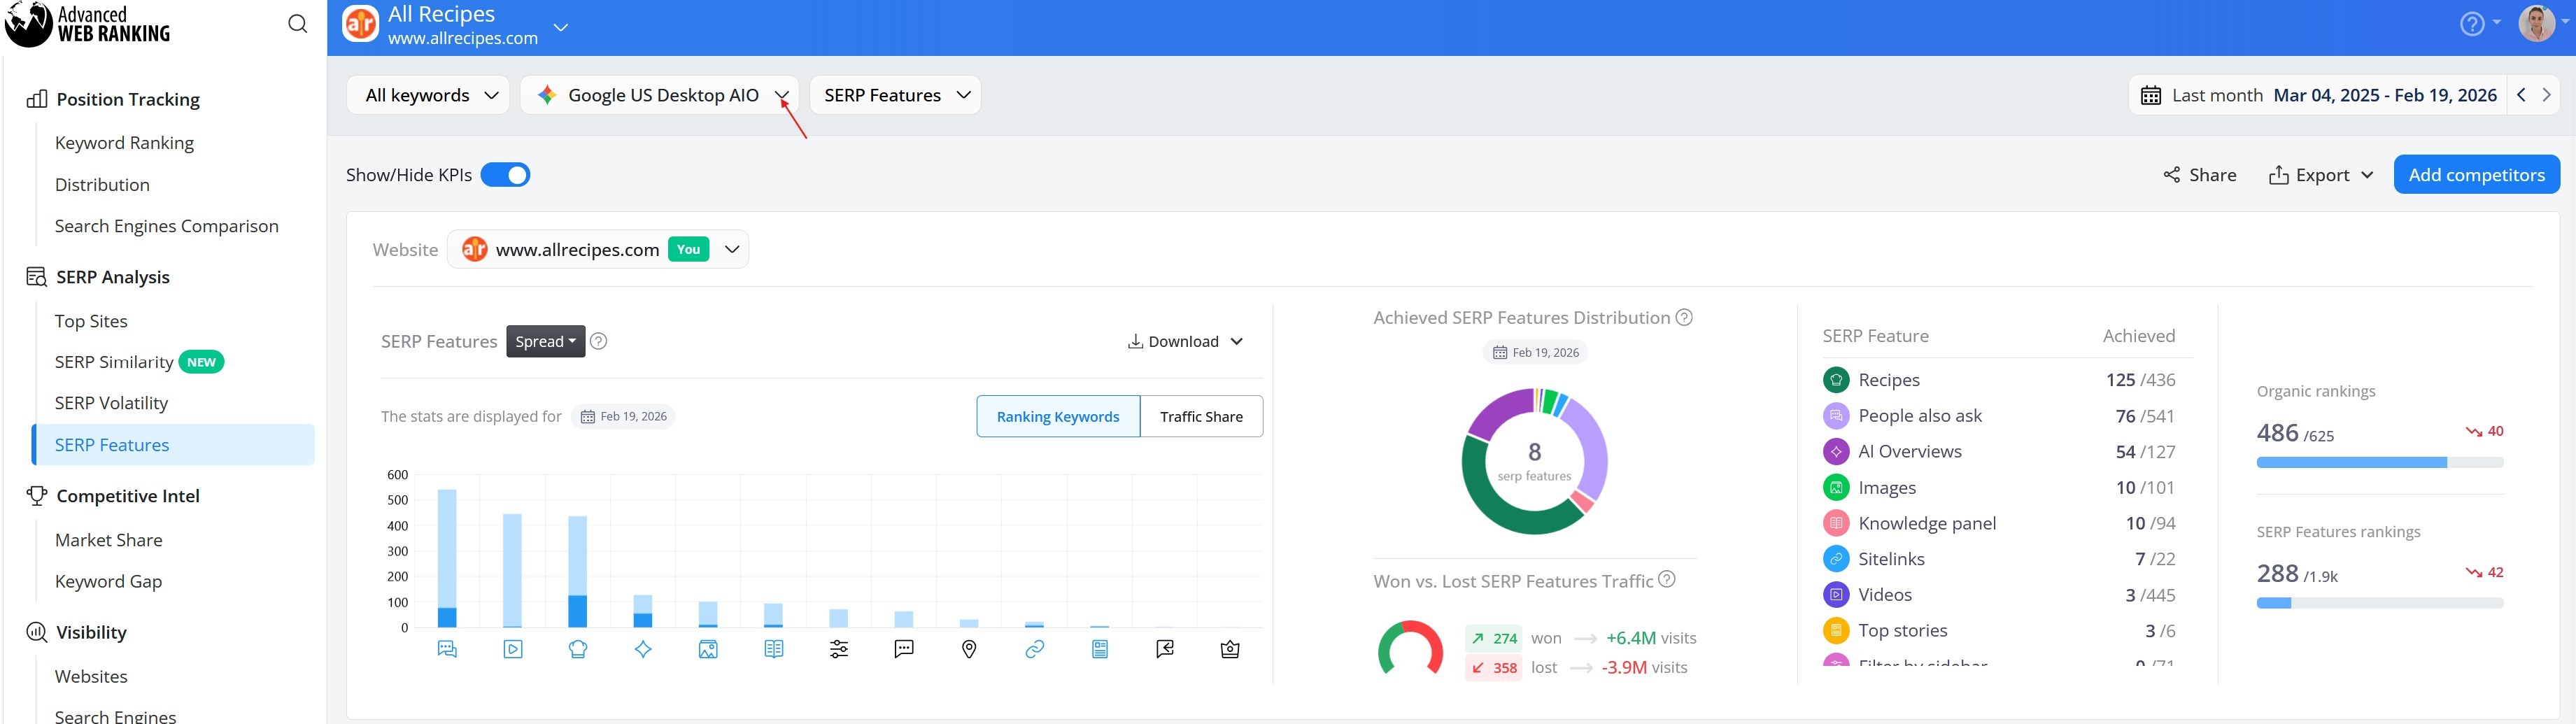Click the Knowledge panel book icon under chart
This screenshot has height=724, width=2576.
774,649
